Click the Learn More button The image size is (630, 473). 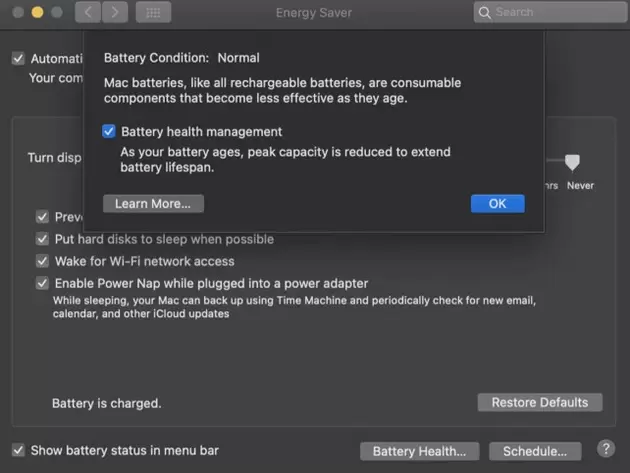153,203
